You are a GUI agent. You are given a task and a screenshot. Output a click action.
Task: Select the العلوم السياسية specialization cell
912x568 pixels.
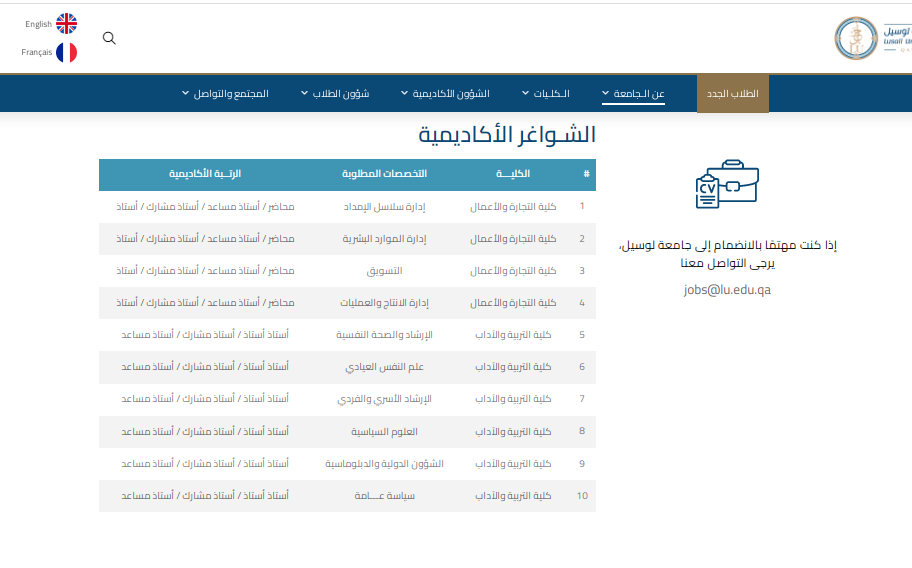[x=385, y=432]
